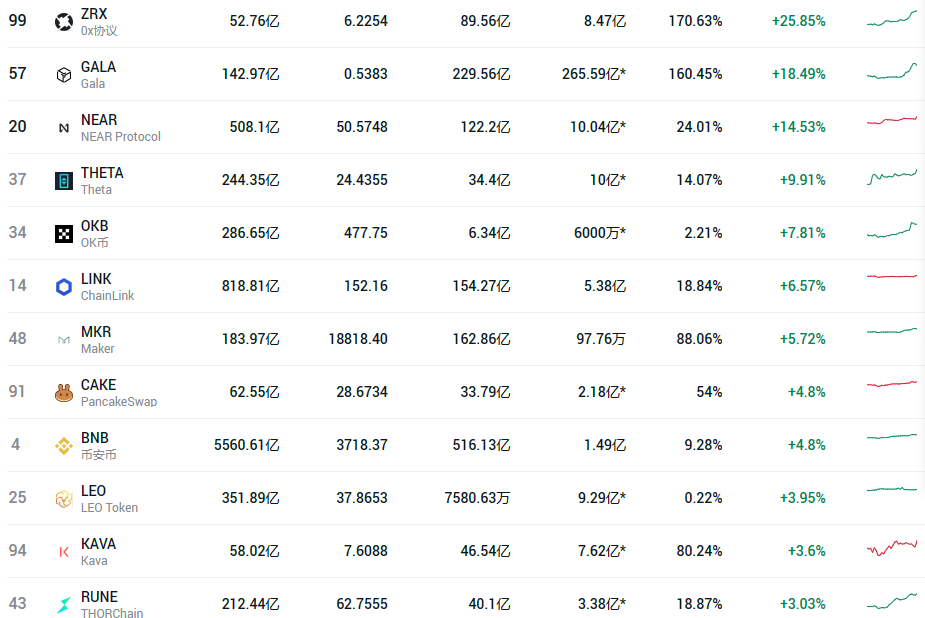The image size is (925, 618).
Task: Click the GALA cube logo icon
Action: coord(64,75)
